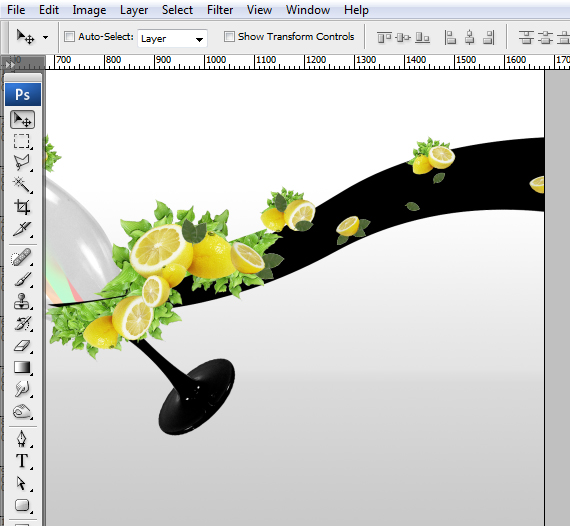This screenshot has width=570, height=526.
Task: Select the Eraser tool
Action: coord(22,345)
